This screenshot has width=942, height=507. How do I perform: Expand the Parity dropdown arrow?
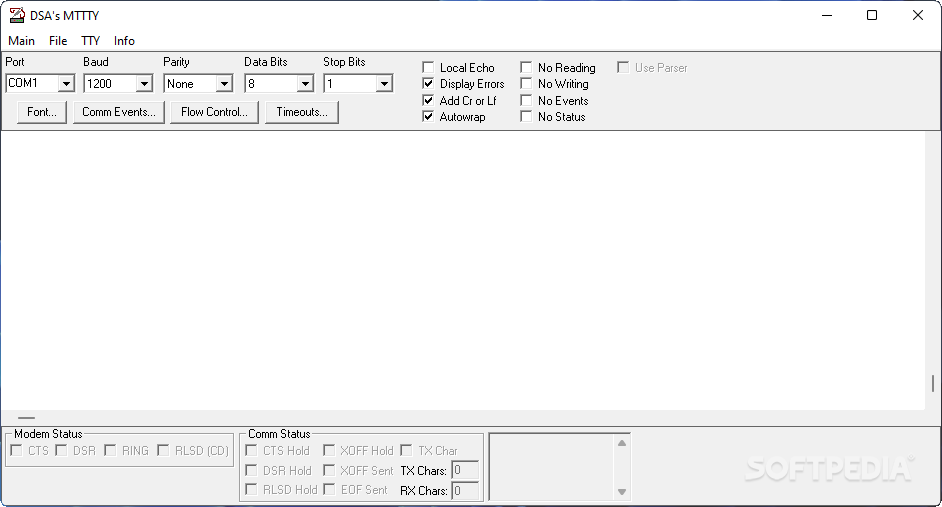224,83
